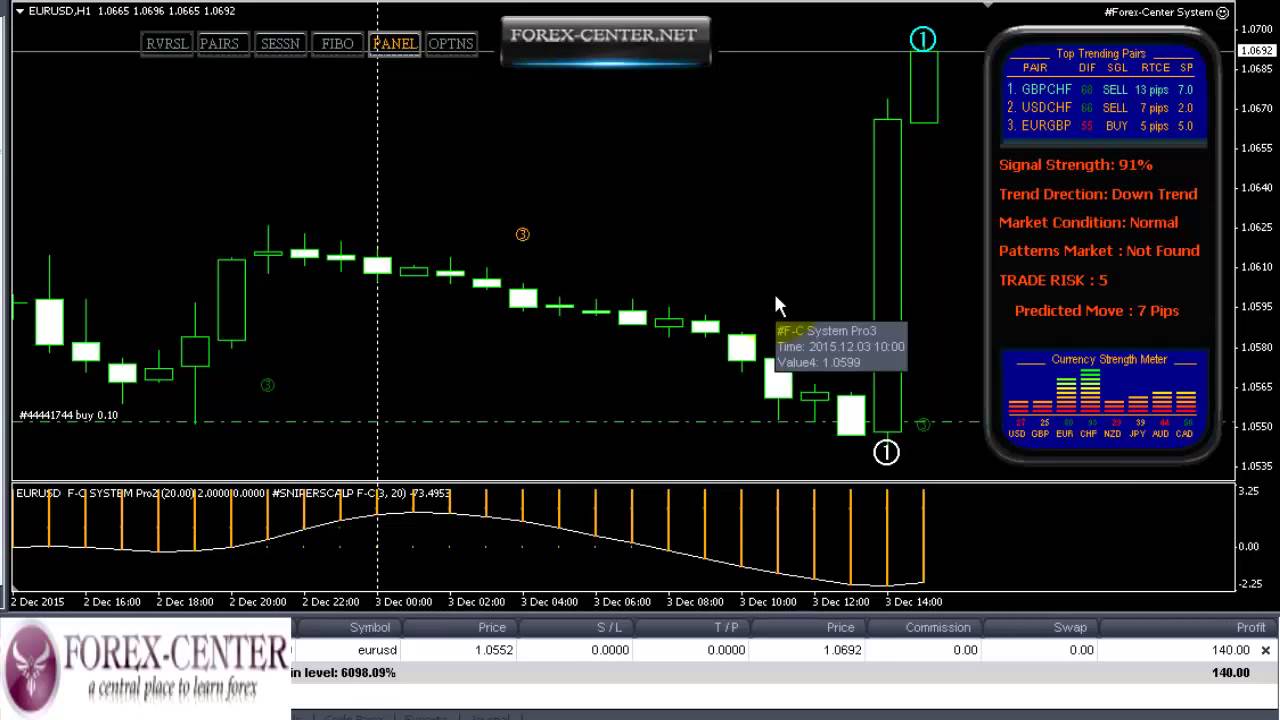Click the chart shift triangle on top edge
1280x720 pixels.
pos(989,4)
